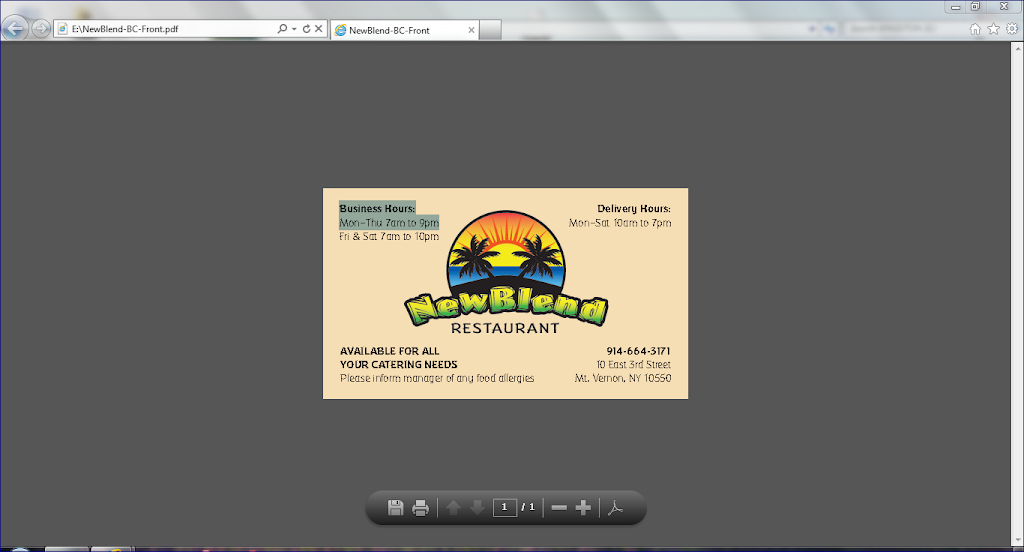Click the 'Fri & Sat 7am to 10pm' text
This screenshot has height=552, width=1024.
pyautogui.click(x=389, y=236)
